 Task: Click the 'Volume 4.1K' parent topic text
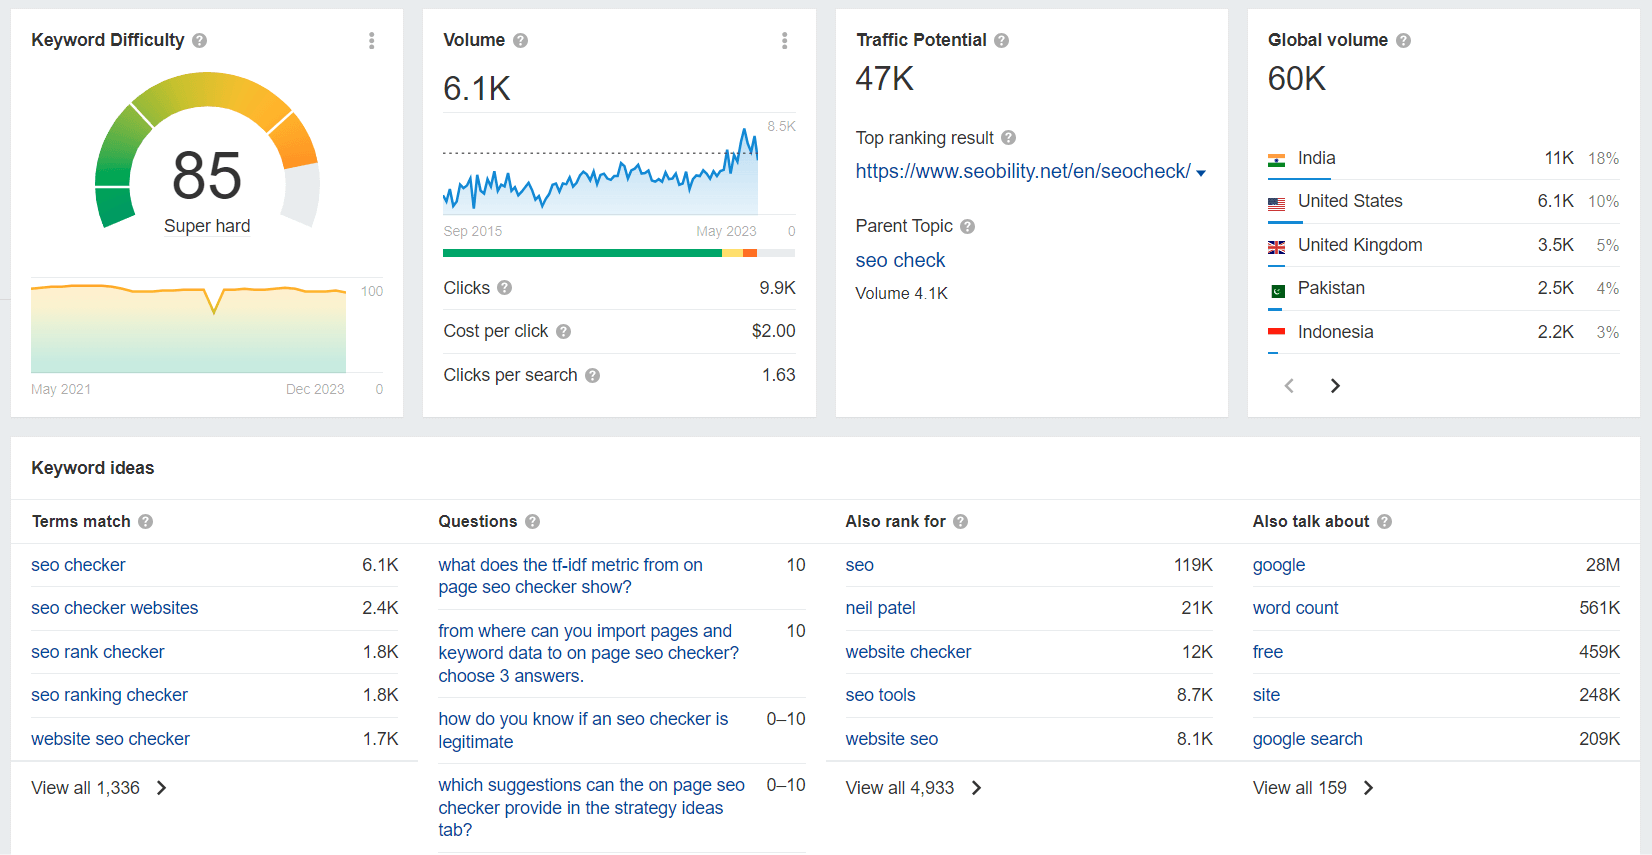click(901, 294)
